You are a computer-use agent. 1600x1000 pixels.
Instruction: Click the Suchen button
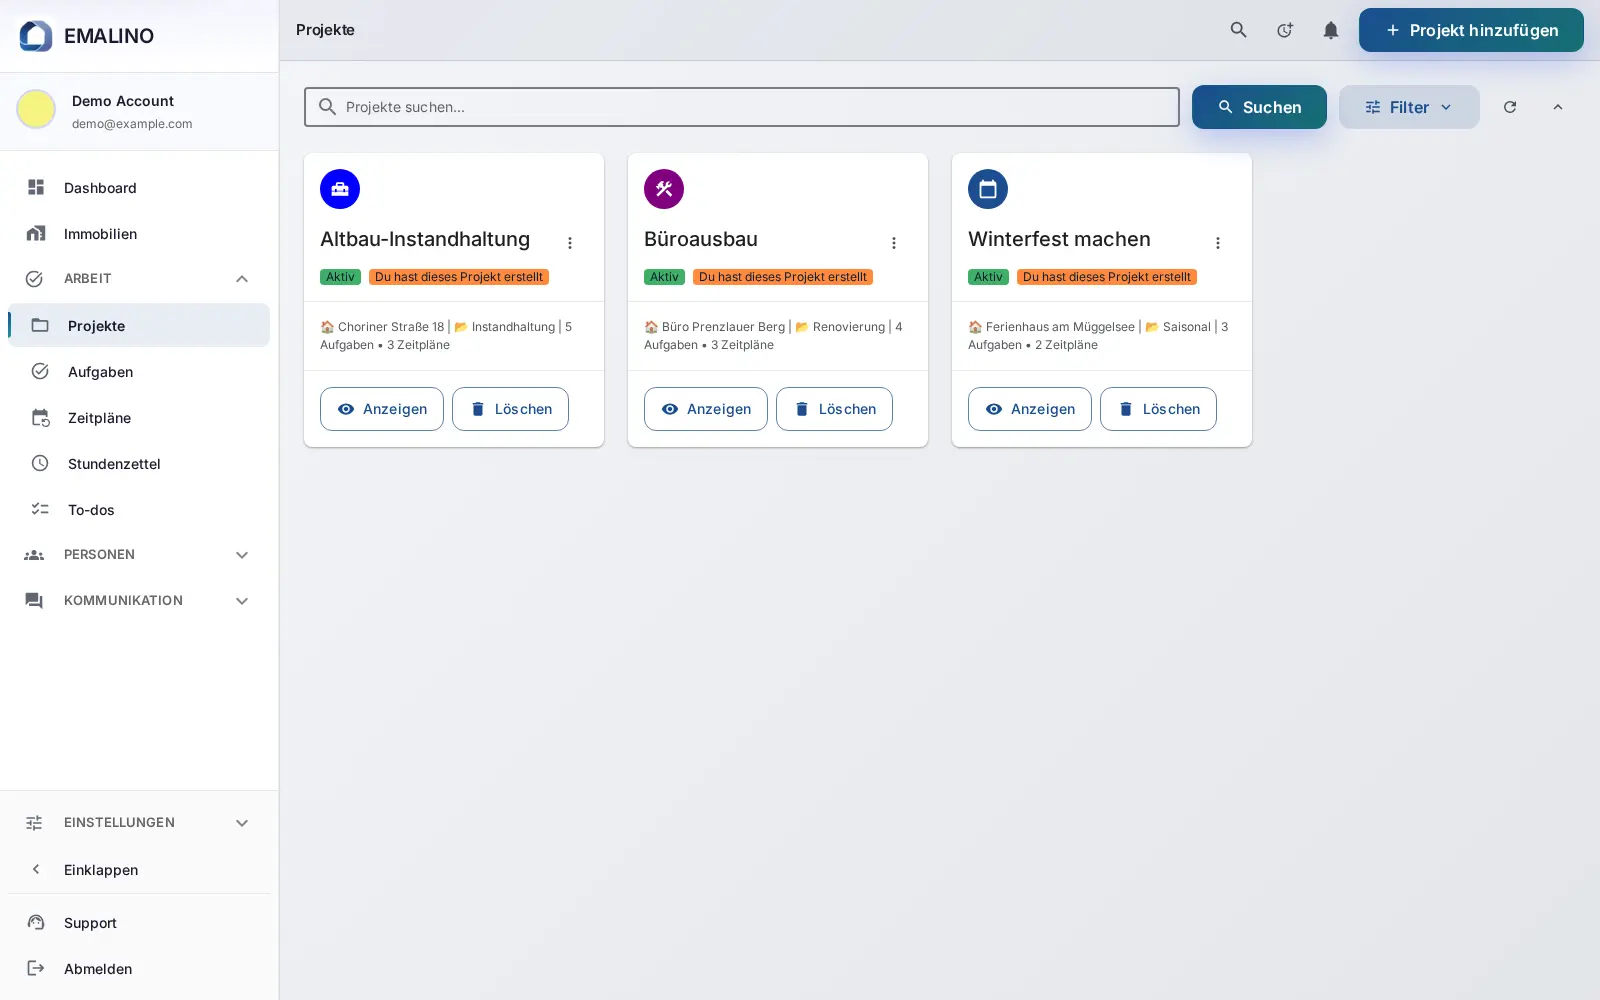point(1259,107)
